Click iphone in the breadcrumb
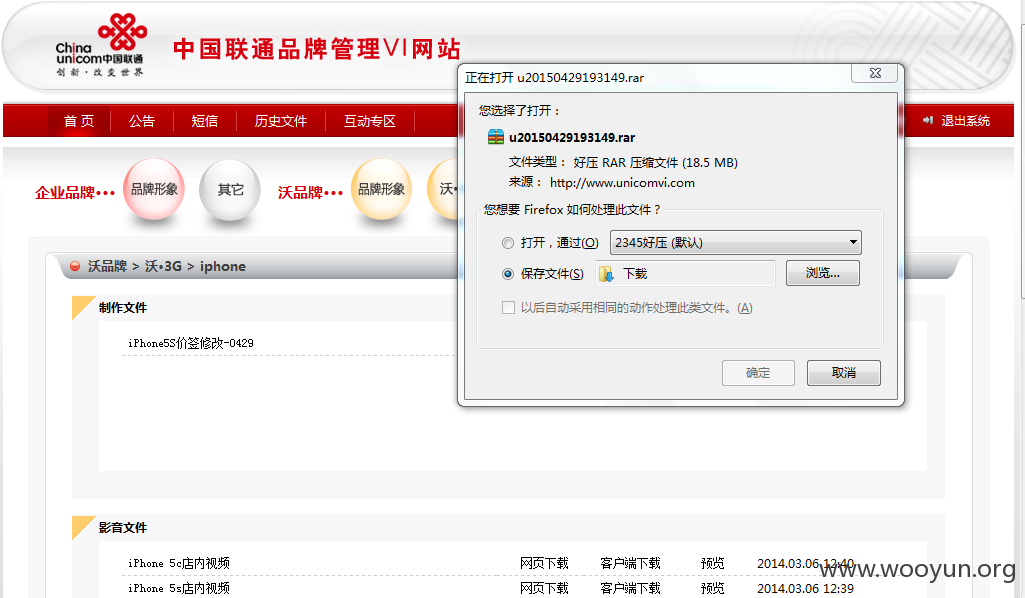 tap(223, 266)
